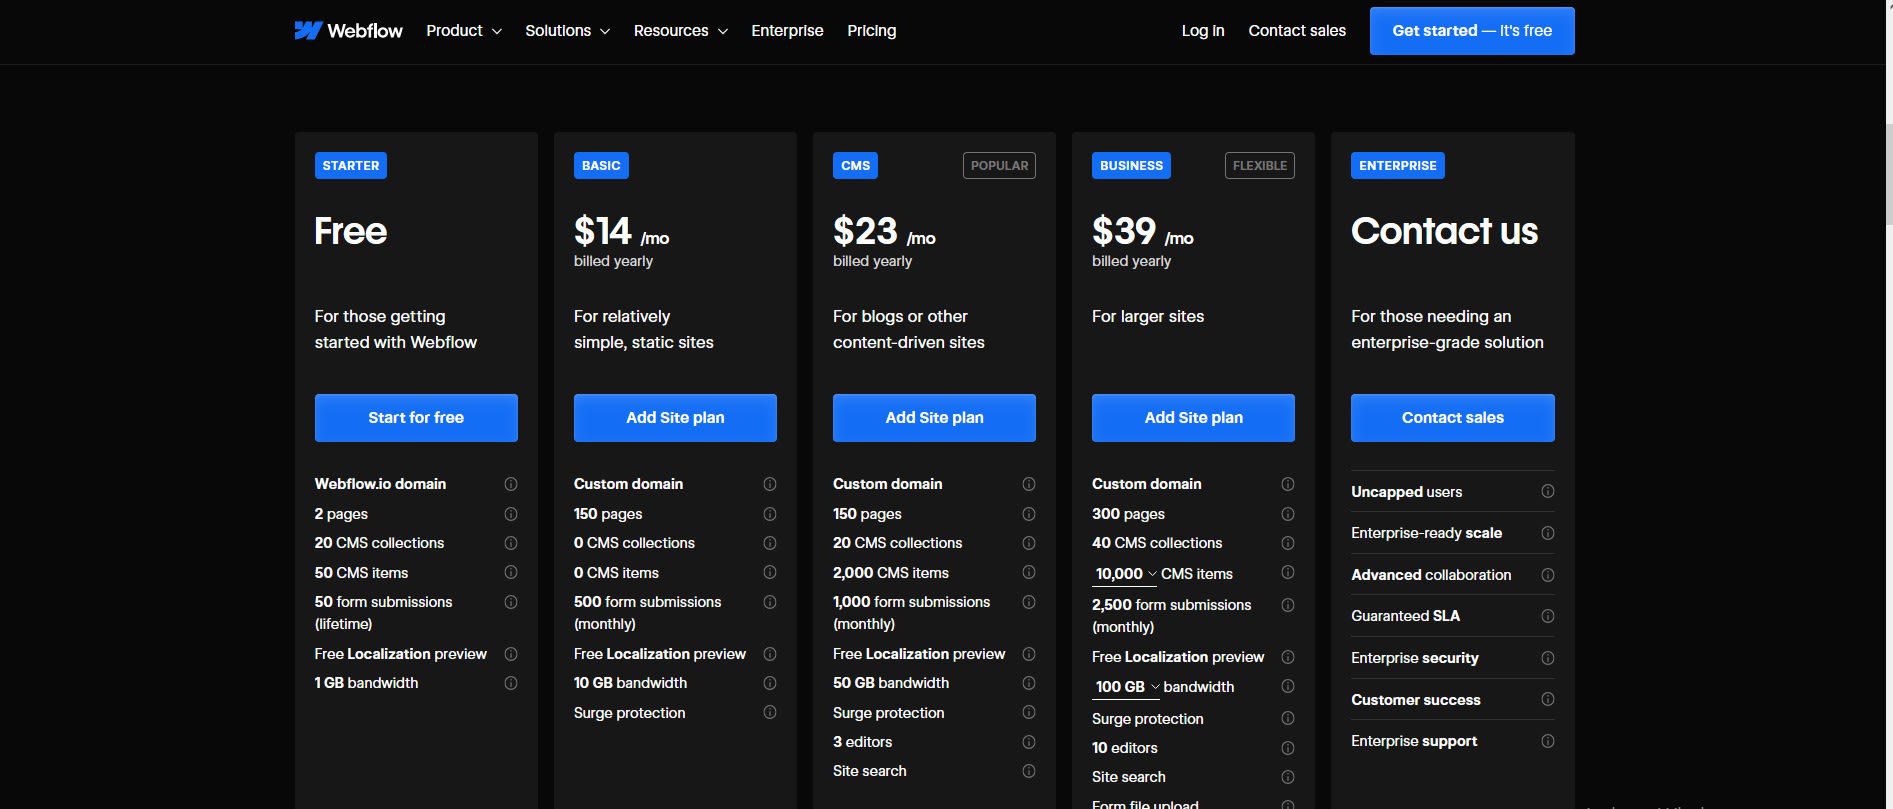Click Log in

point(1203,31)
